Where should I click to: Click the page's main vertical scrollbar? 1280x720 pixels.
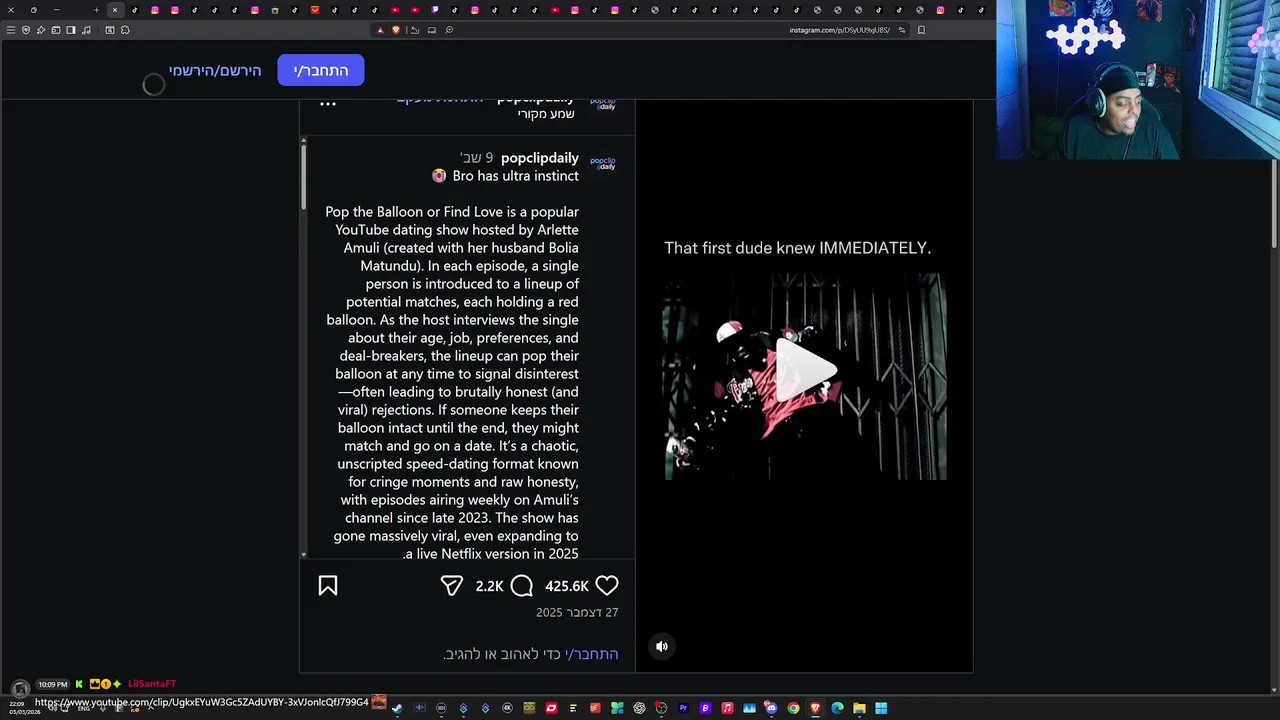click(x=1274, y=204)
